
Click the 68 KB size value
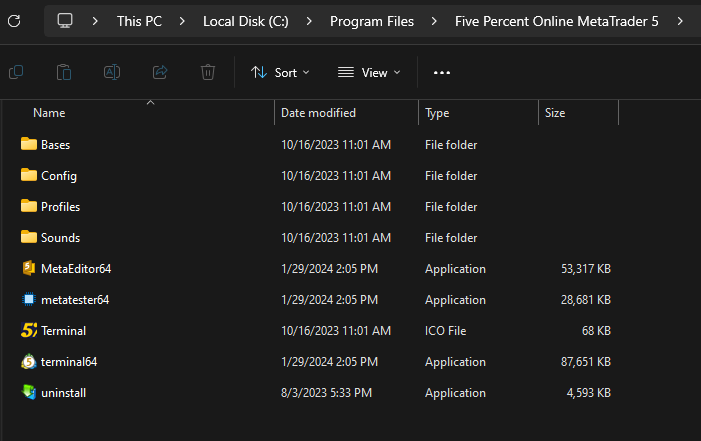596,331
